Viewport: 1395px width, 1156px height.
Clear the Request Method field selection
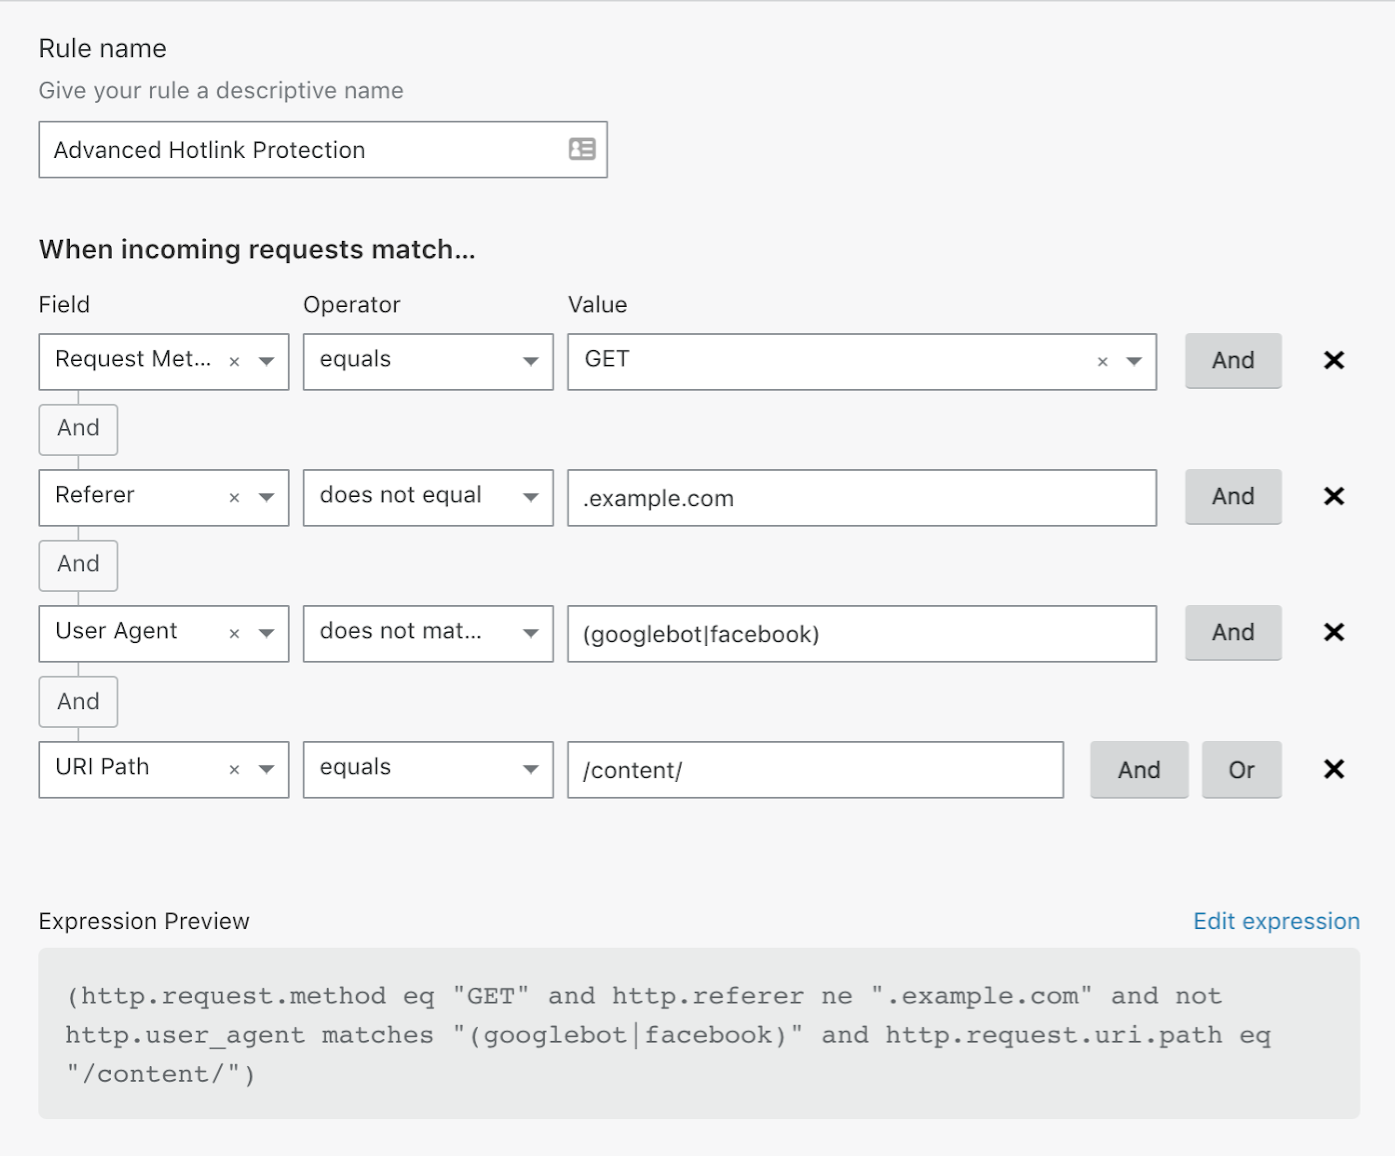[233, 361]
